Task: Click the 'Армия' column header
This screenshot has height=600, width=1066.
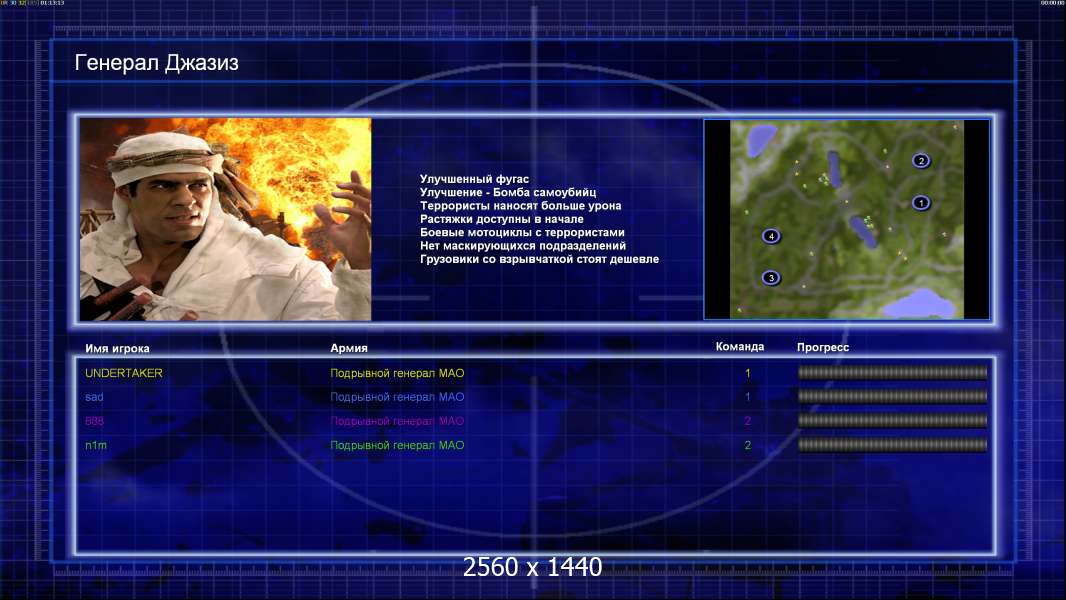Action: coord(349,348)
